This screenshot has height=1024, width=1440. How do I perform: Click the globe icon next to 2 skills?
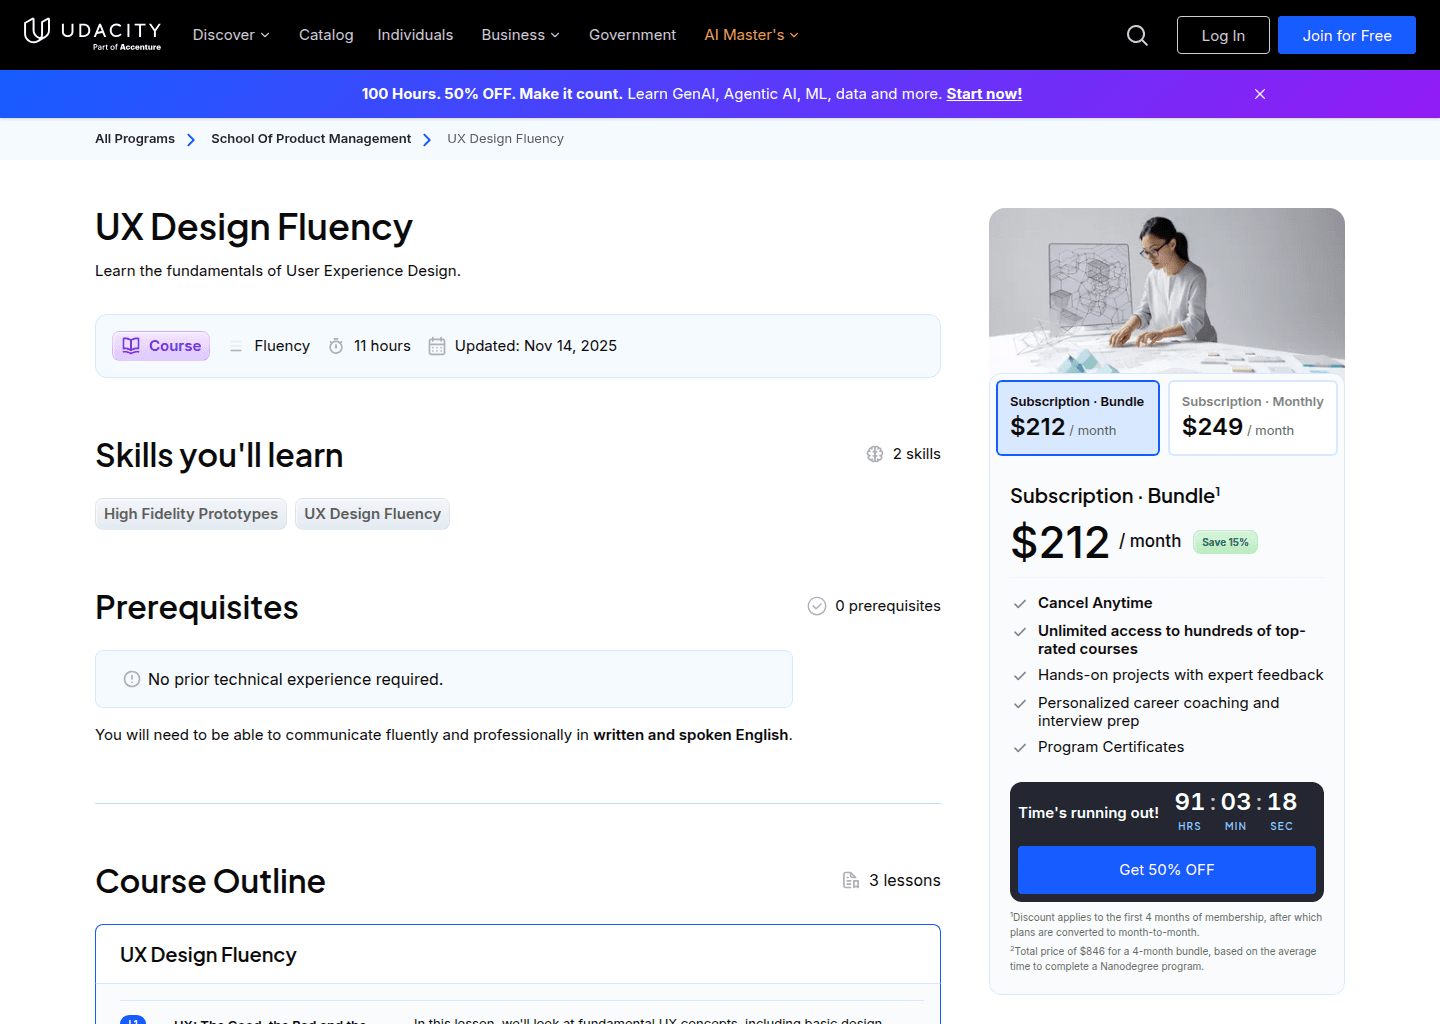(x=875, y=453)
